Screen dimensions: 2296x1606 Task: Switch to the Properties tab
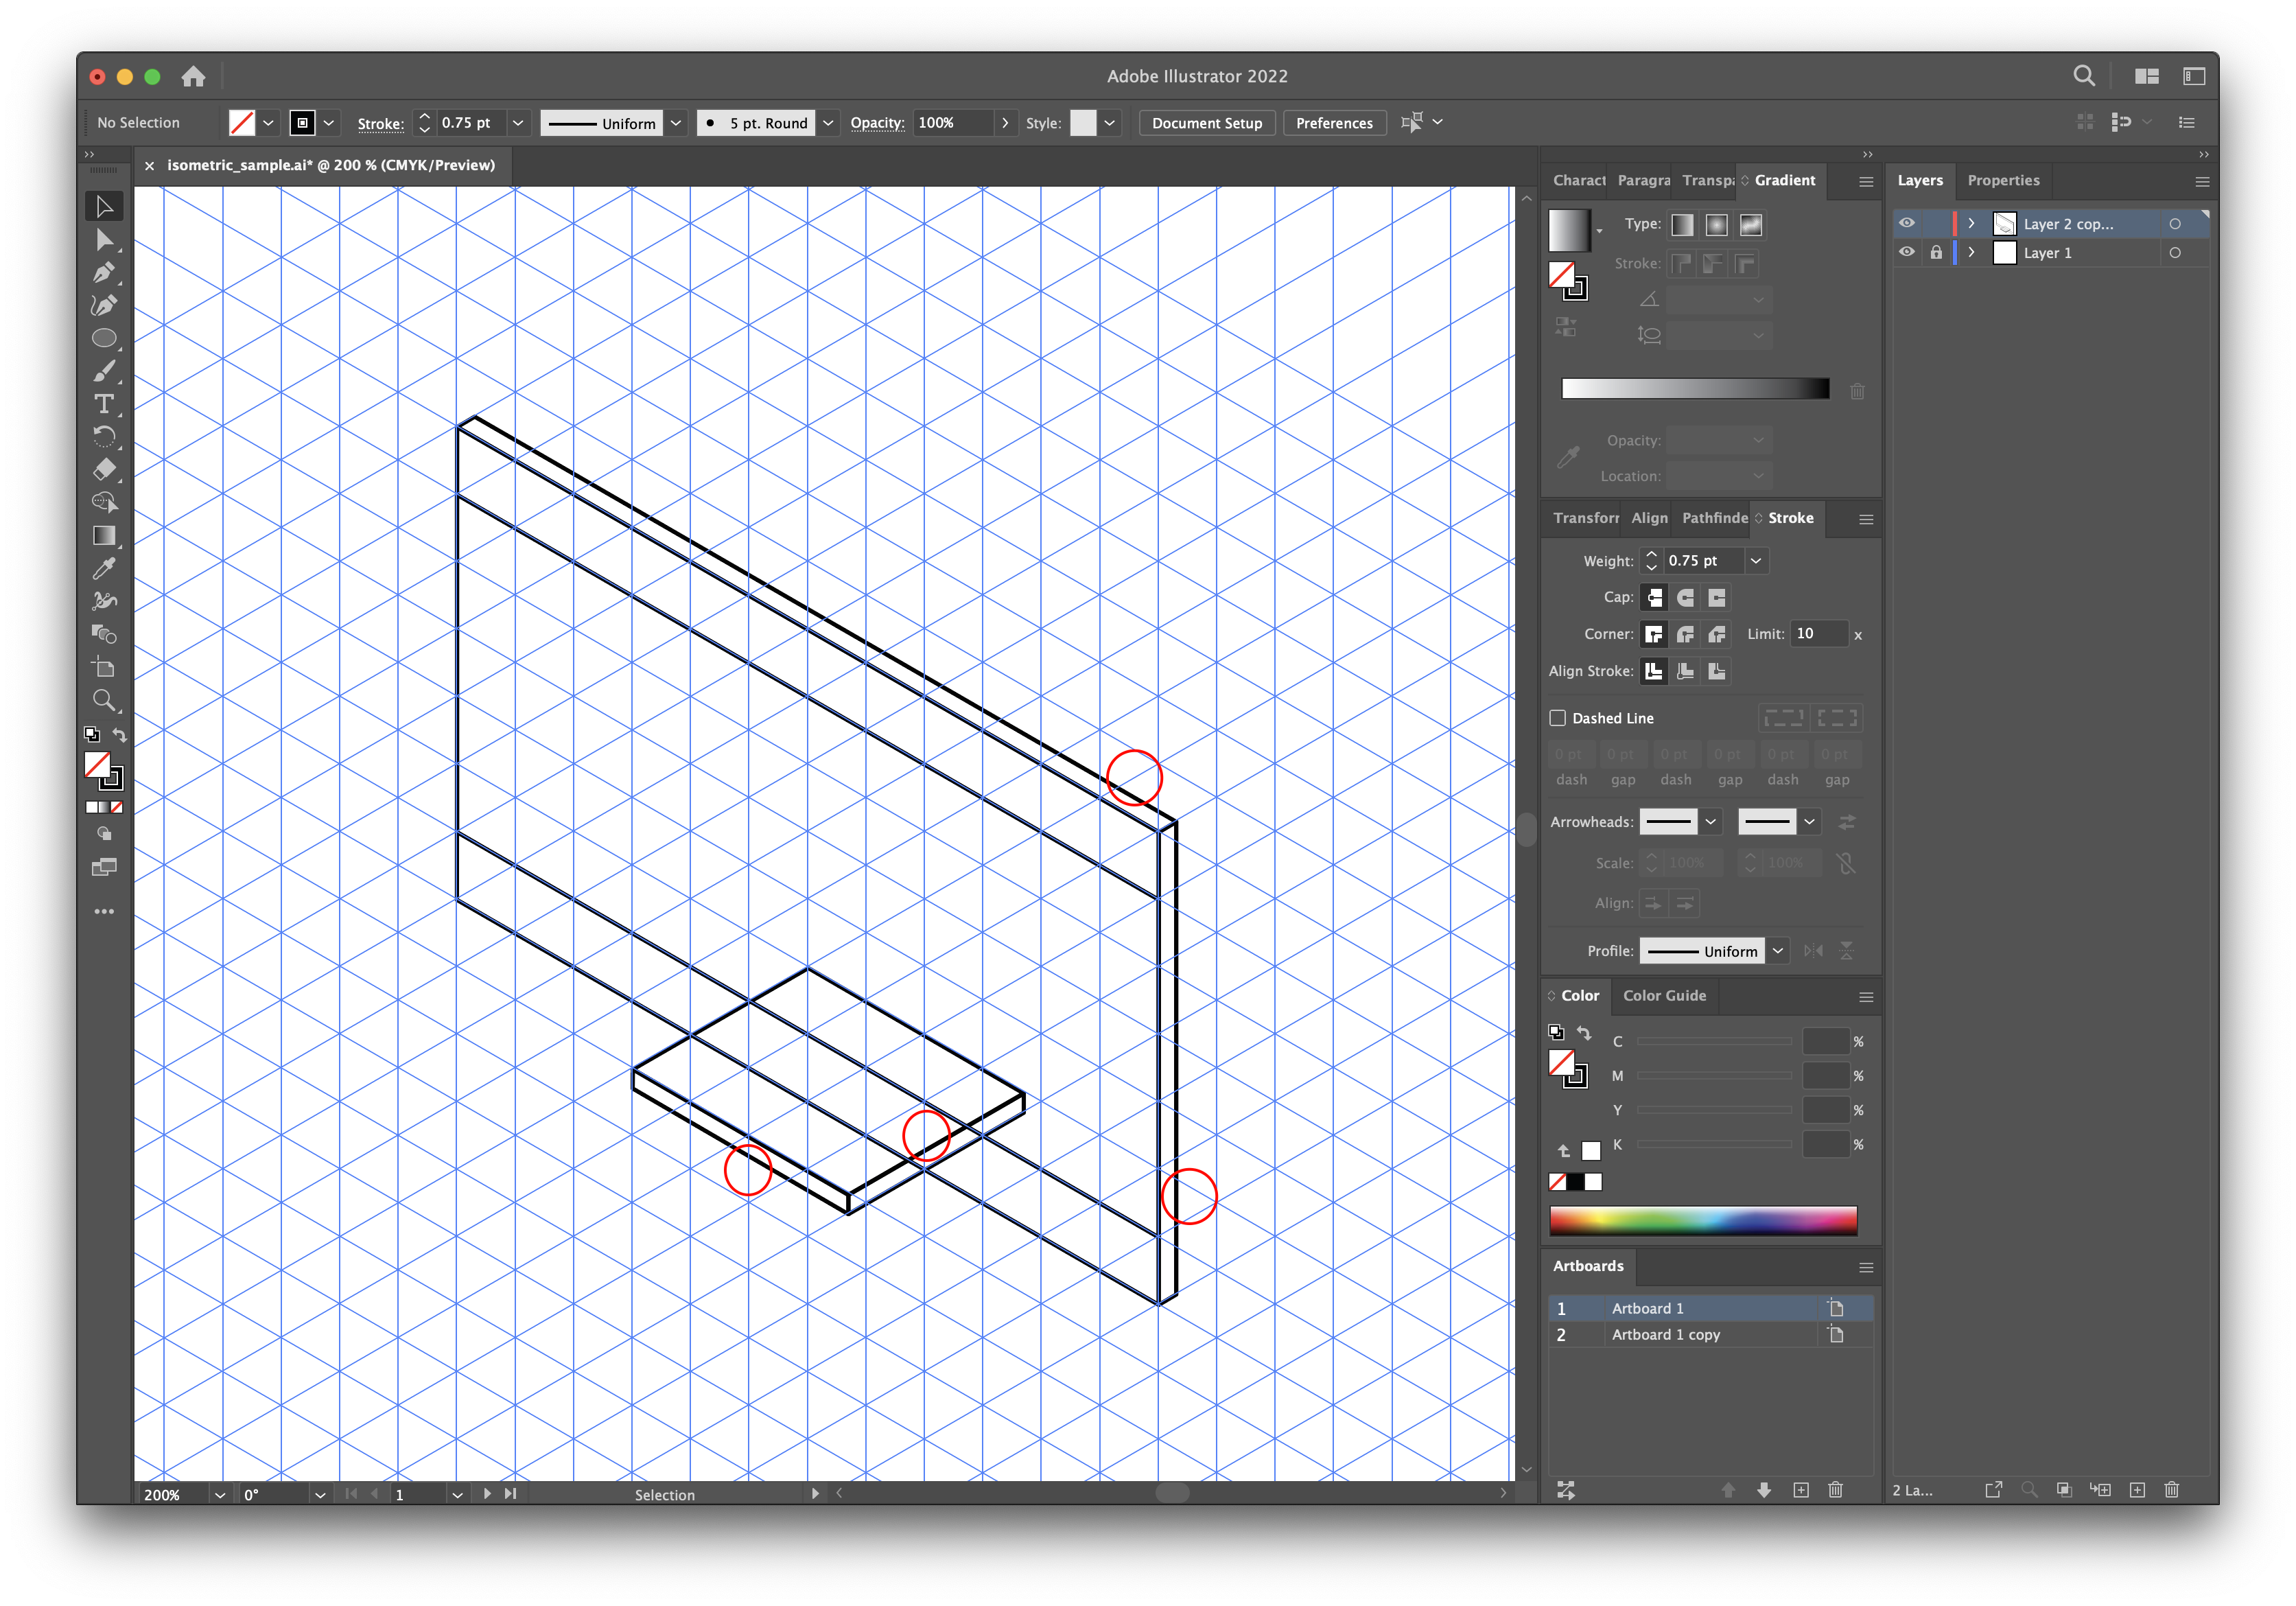coord(2003,180)
